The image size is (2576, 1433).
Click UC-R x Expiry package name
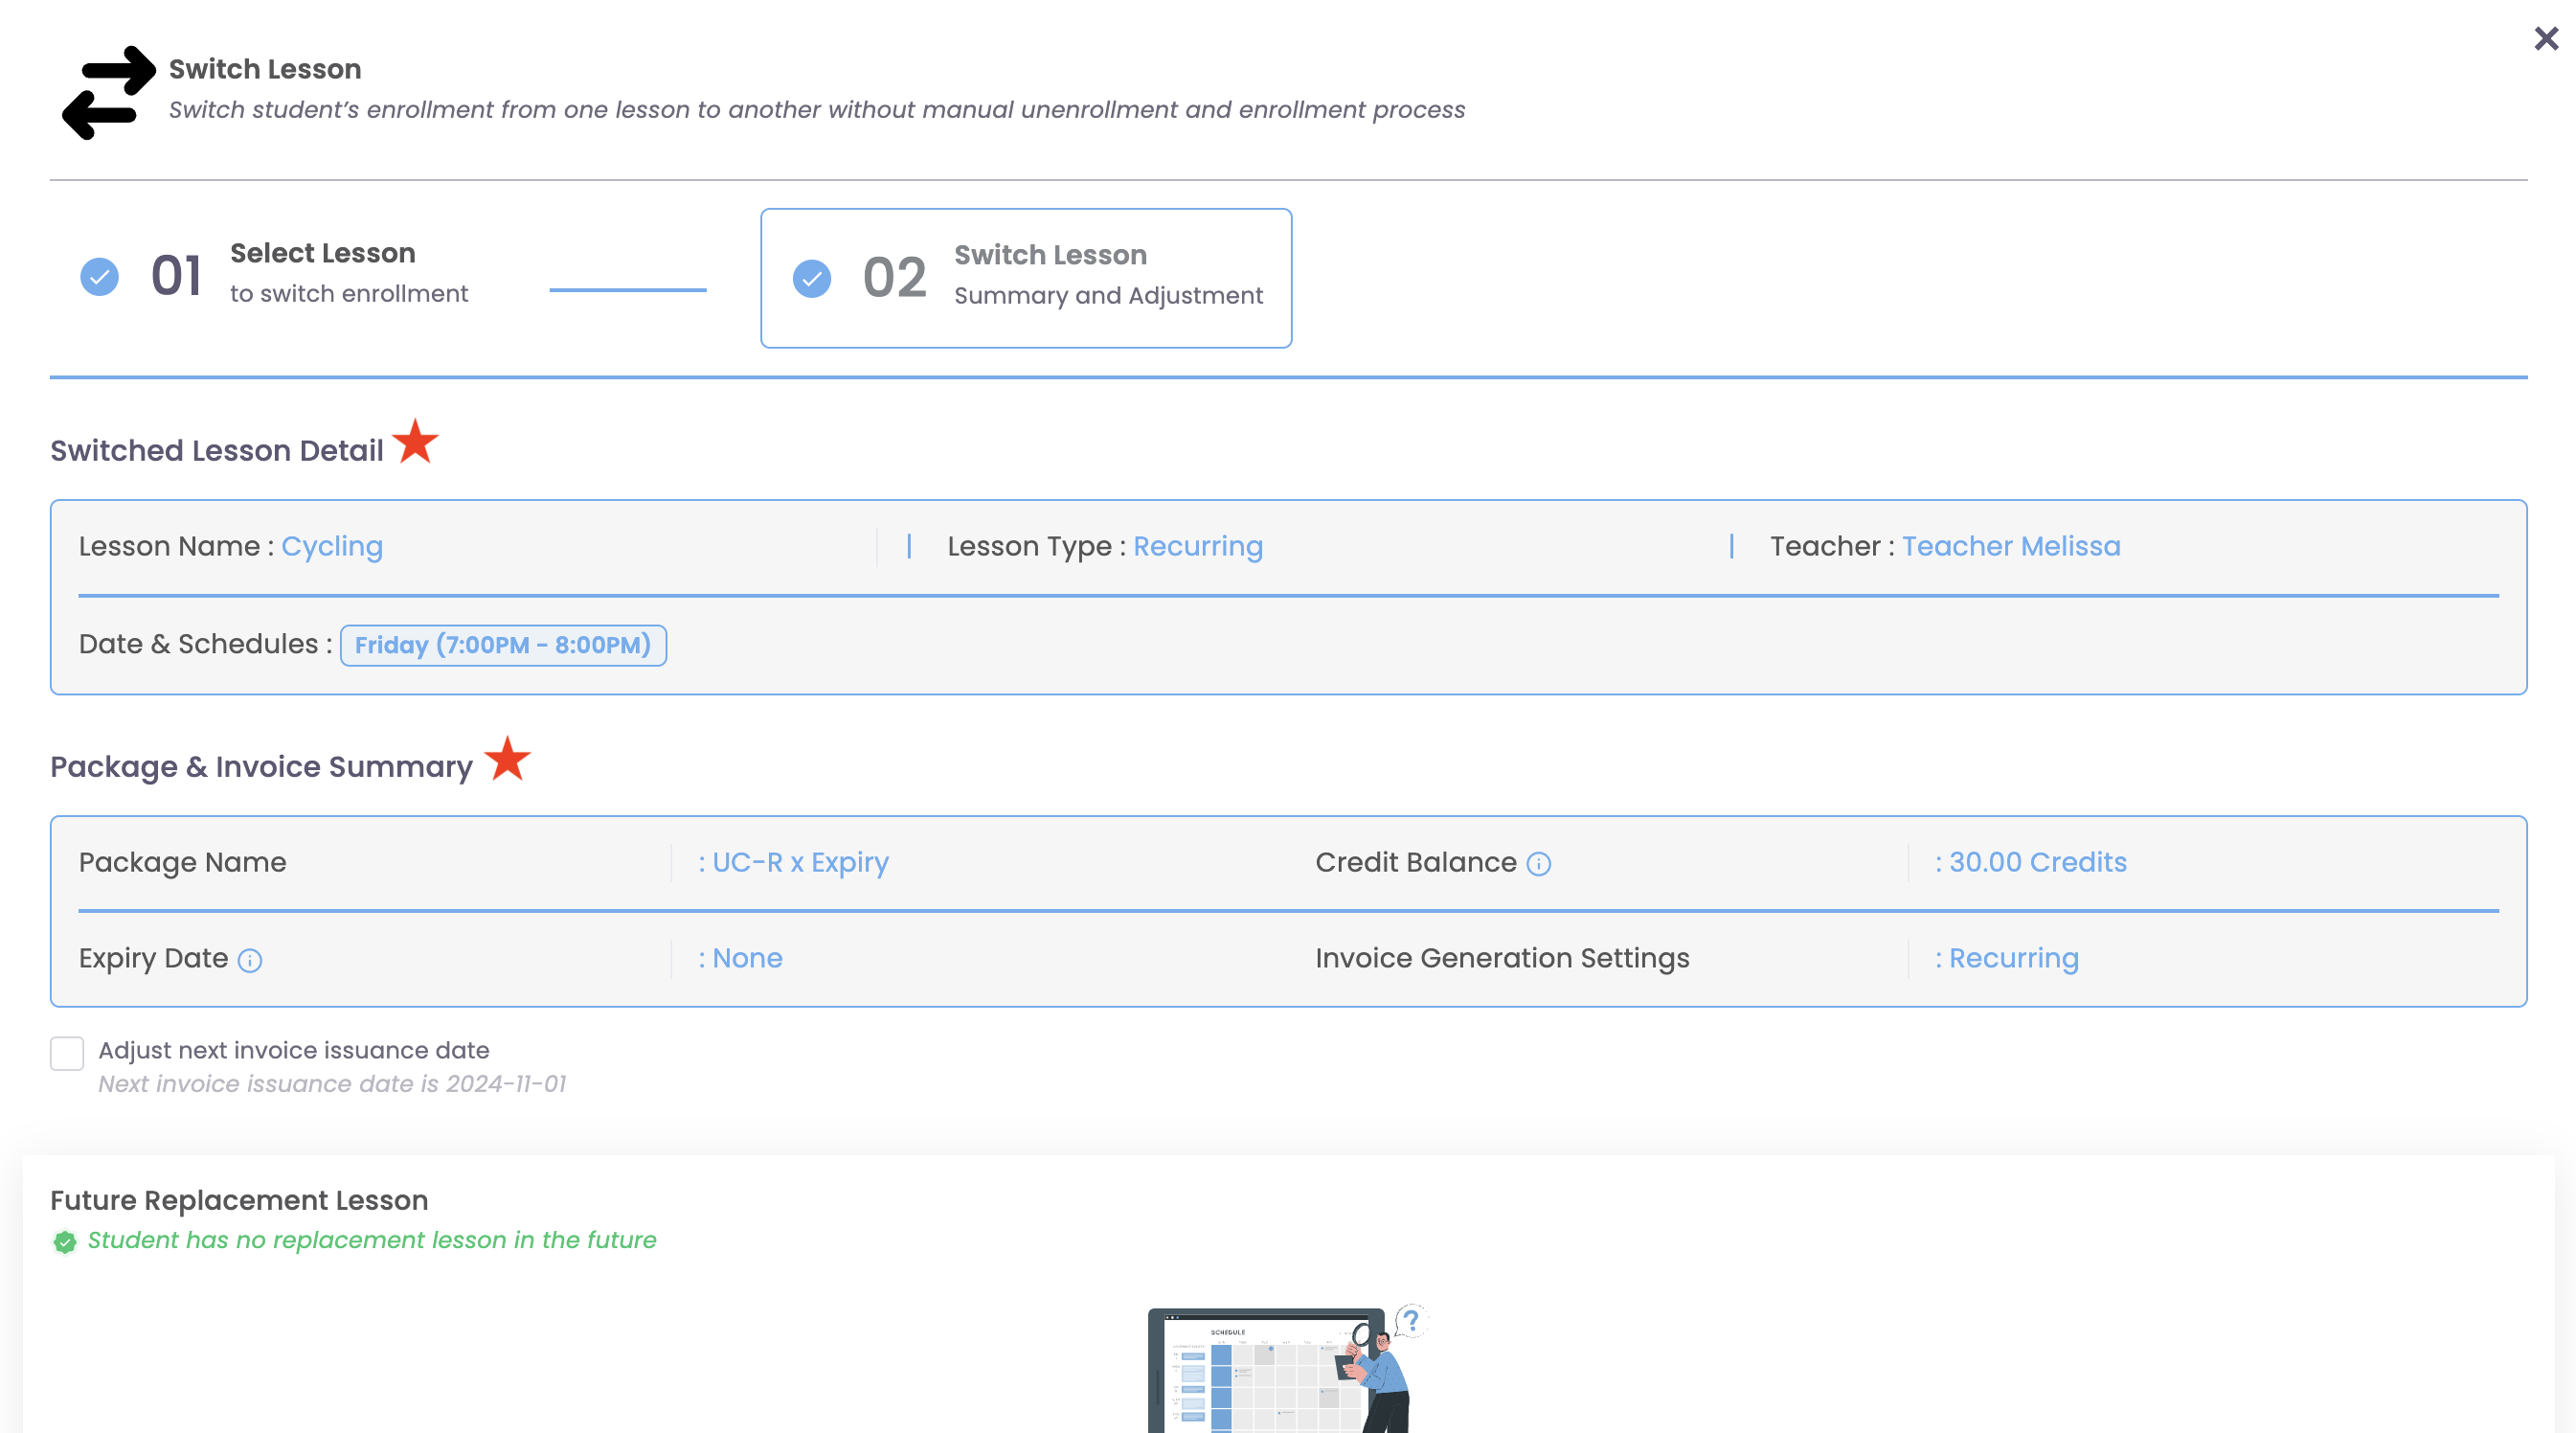pyautogui.click(x=799, y=862)
